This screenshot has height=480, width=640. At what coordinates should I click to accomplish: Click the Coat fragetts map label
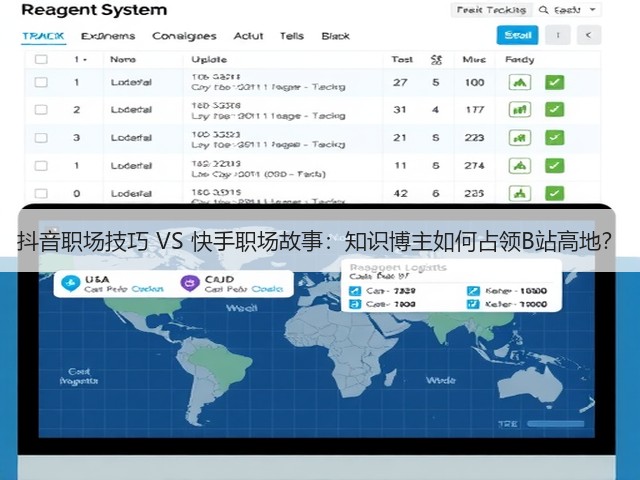point(79,376)
